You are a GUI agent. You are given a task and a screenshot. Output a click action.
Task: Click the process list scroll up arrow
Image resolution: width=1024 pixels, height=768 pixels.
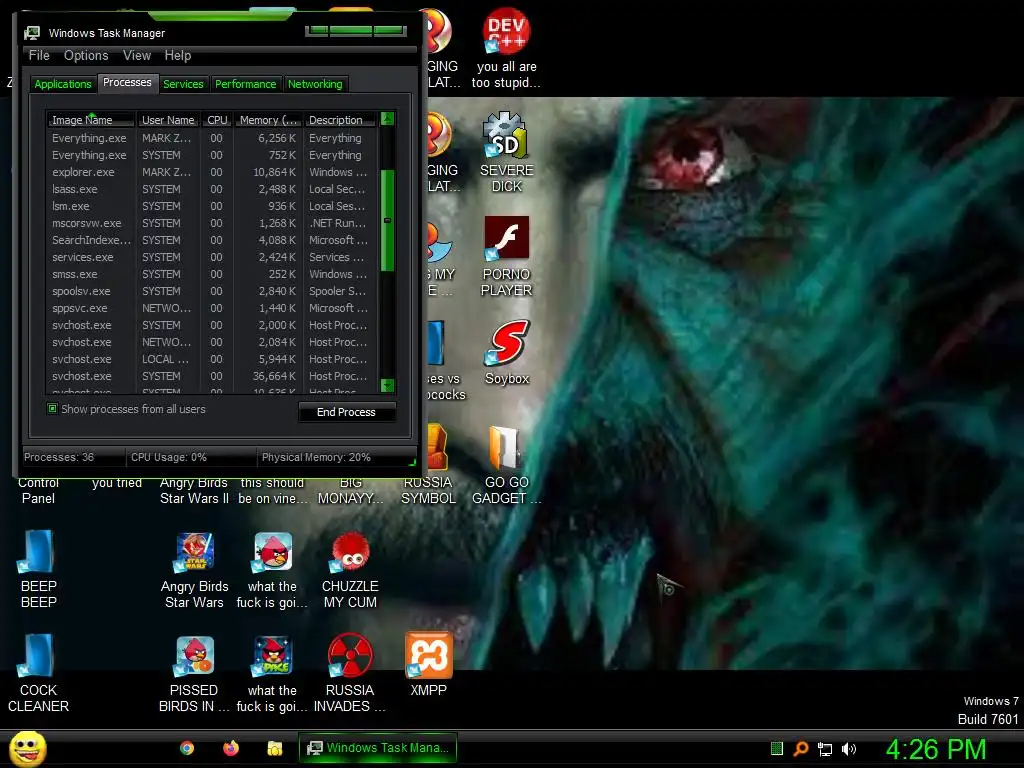[387, 119]
